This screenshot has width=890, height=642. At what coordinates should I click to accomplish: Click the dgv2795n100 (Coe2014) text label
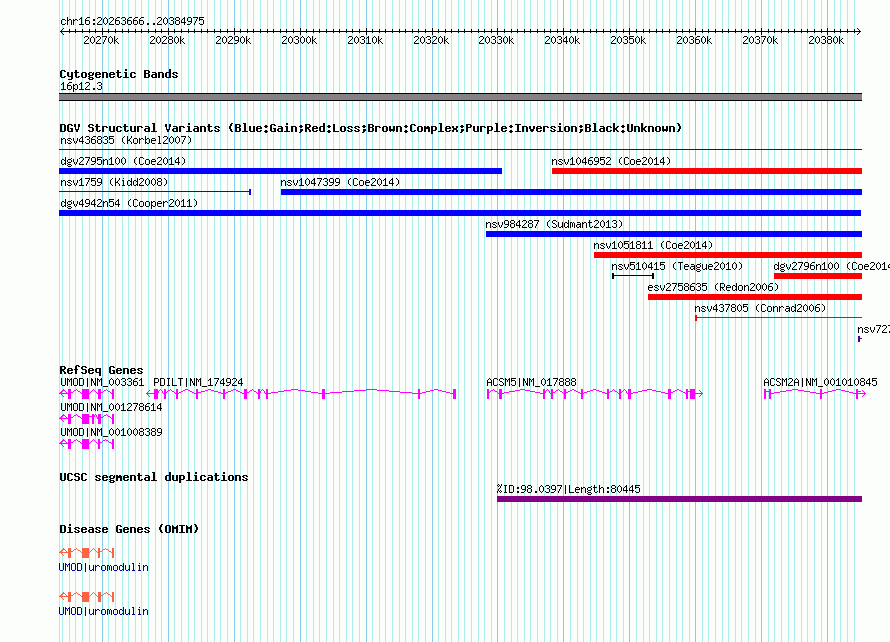click(x=123, y=161)
